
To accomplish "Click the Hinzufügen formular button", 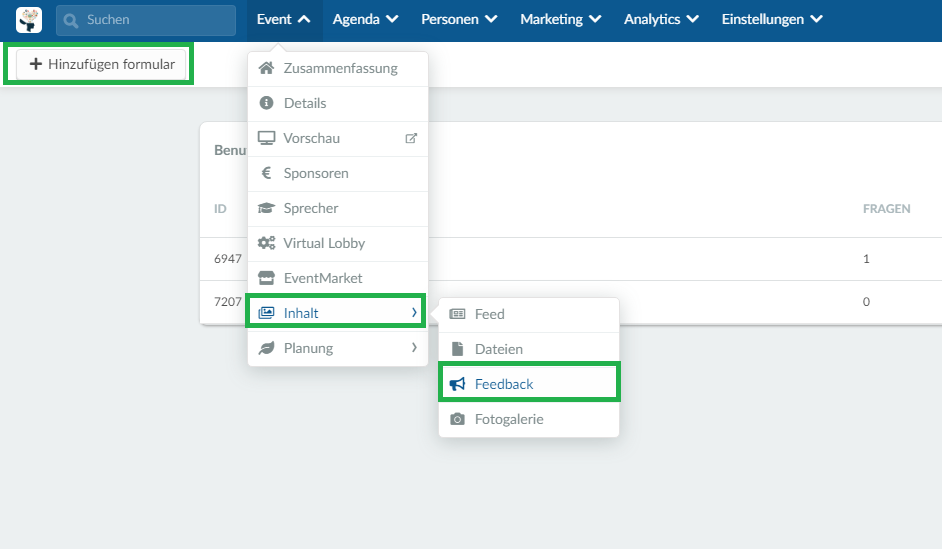I will [102, 64].
